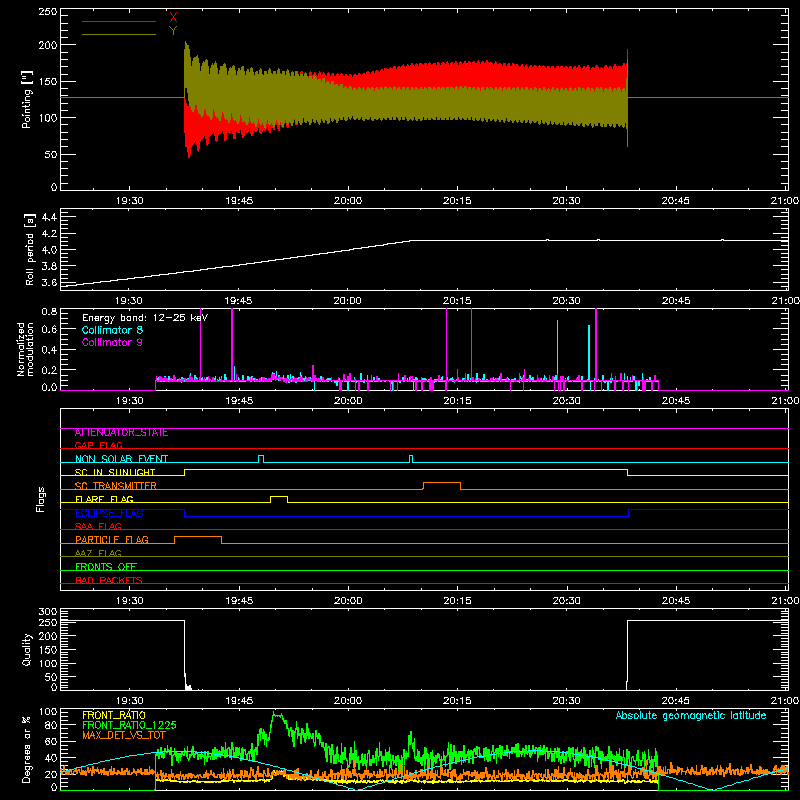Click the SC_TRANSMITTER flag label
Image resolution: width=800 pixels, height=800 pixels.
click(116, 485)
